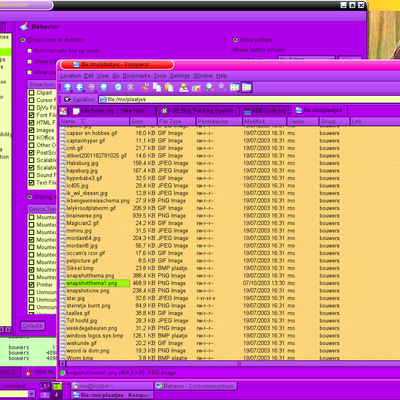Click the green status indicator in status bar
The height and width of the screenshot is (400, 400).
(x=62, y=373)
